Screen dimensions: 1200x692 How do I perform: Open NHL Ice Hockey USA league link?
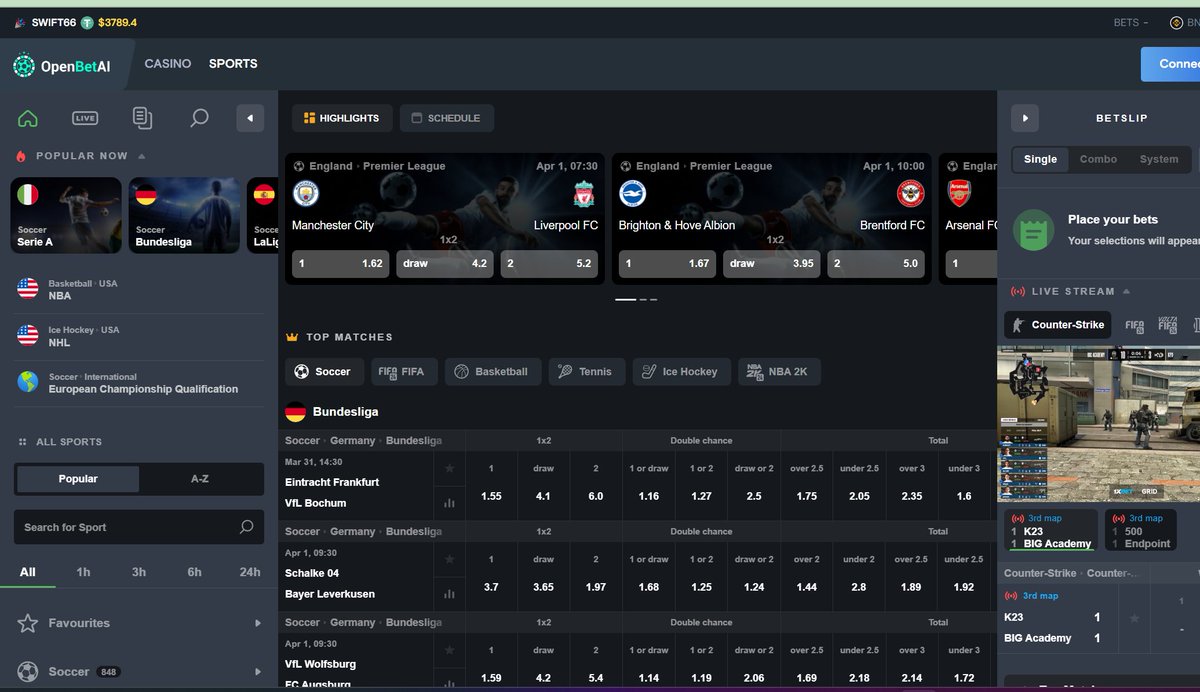(x=141, y=336)
